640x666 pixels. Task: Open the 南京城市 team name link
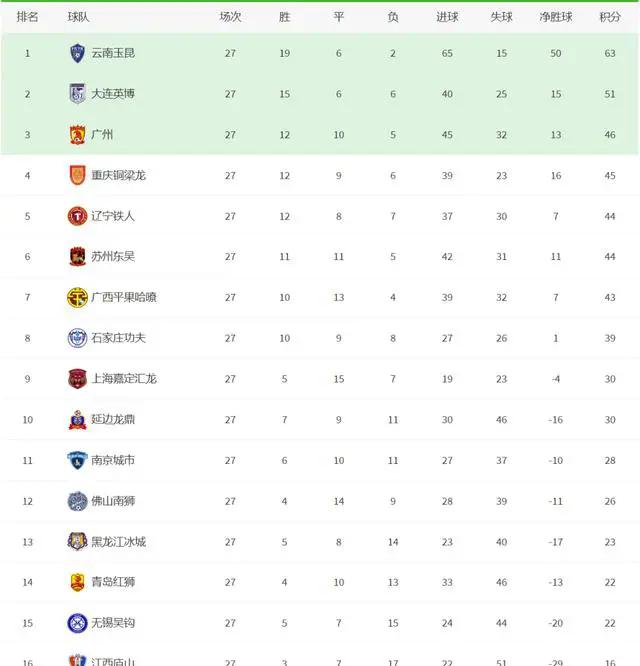coord(113,460)
